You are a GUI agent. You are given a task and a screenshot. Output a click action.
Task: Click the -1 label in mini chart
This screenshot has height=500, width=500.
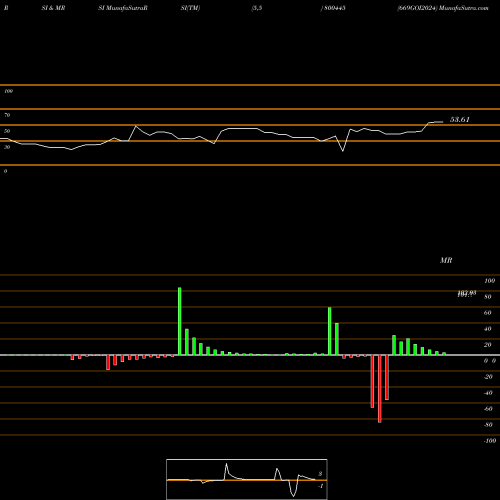320,486
